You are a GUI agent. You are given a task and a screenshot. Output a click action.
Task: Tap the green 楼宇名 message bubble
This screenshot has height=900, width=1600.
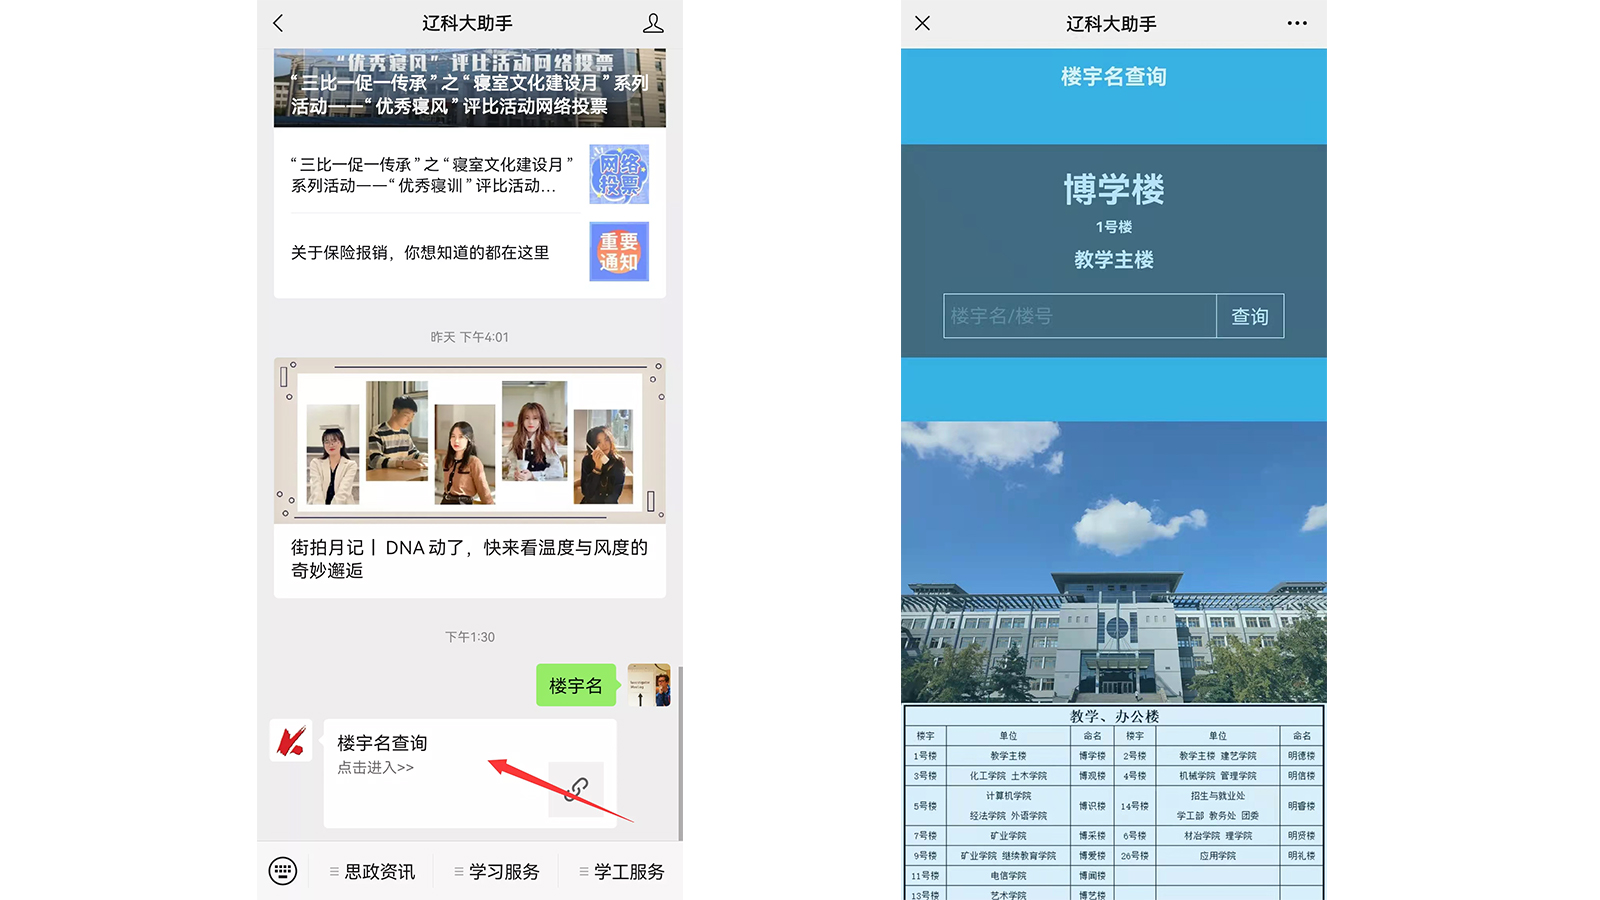(x=576, y=686)
